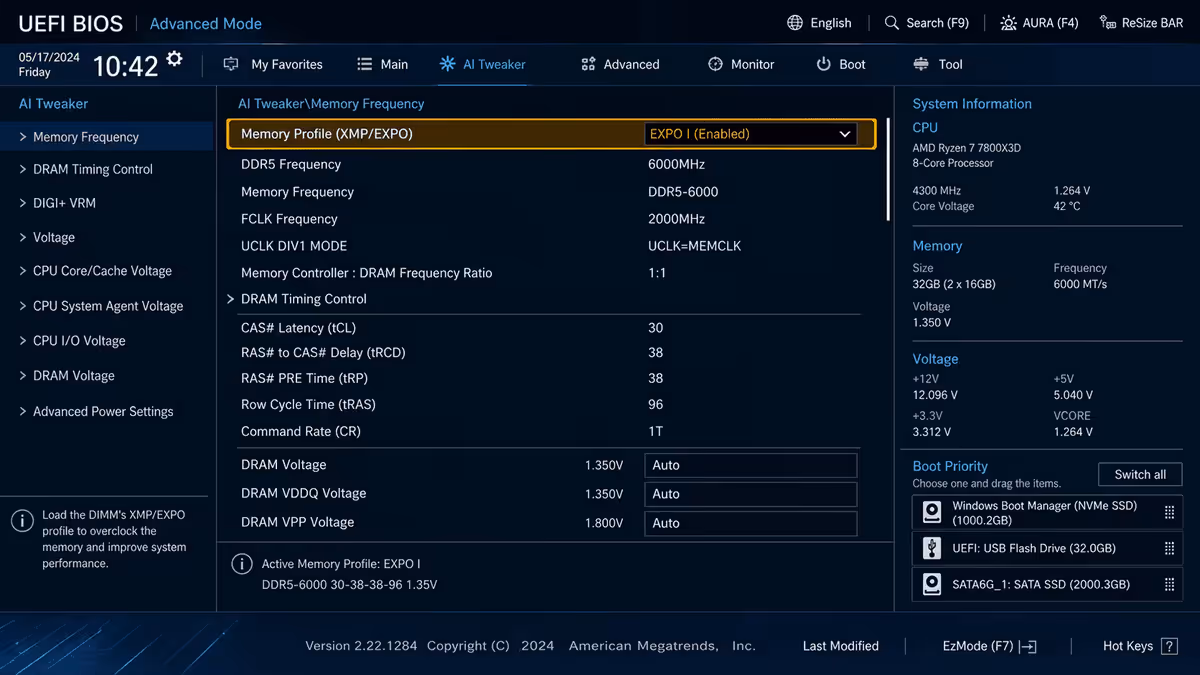Switch to the Boot tab

click(841, 64)
